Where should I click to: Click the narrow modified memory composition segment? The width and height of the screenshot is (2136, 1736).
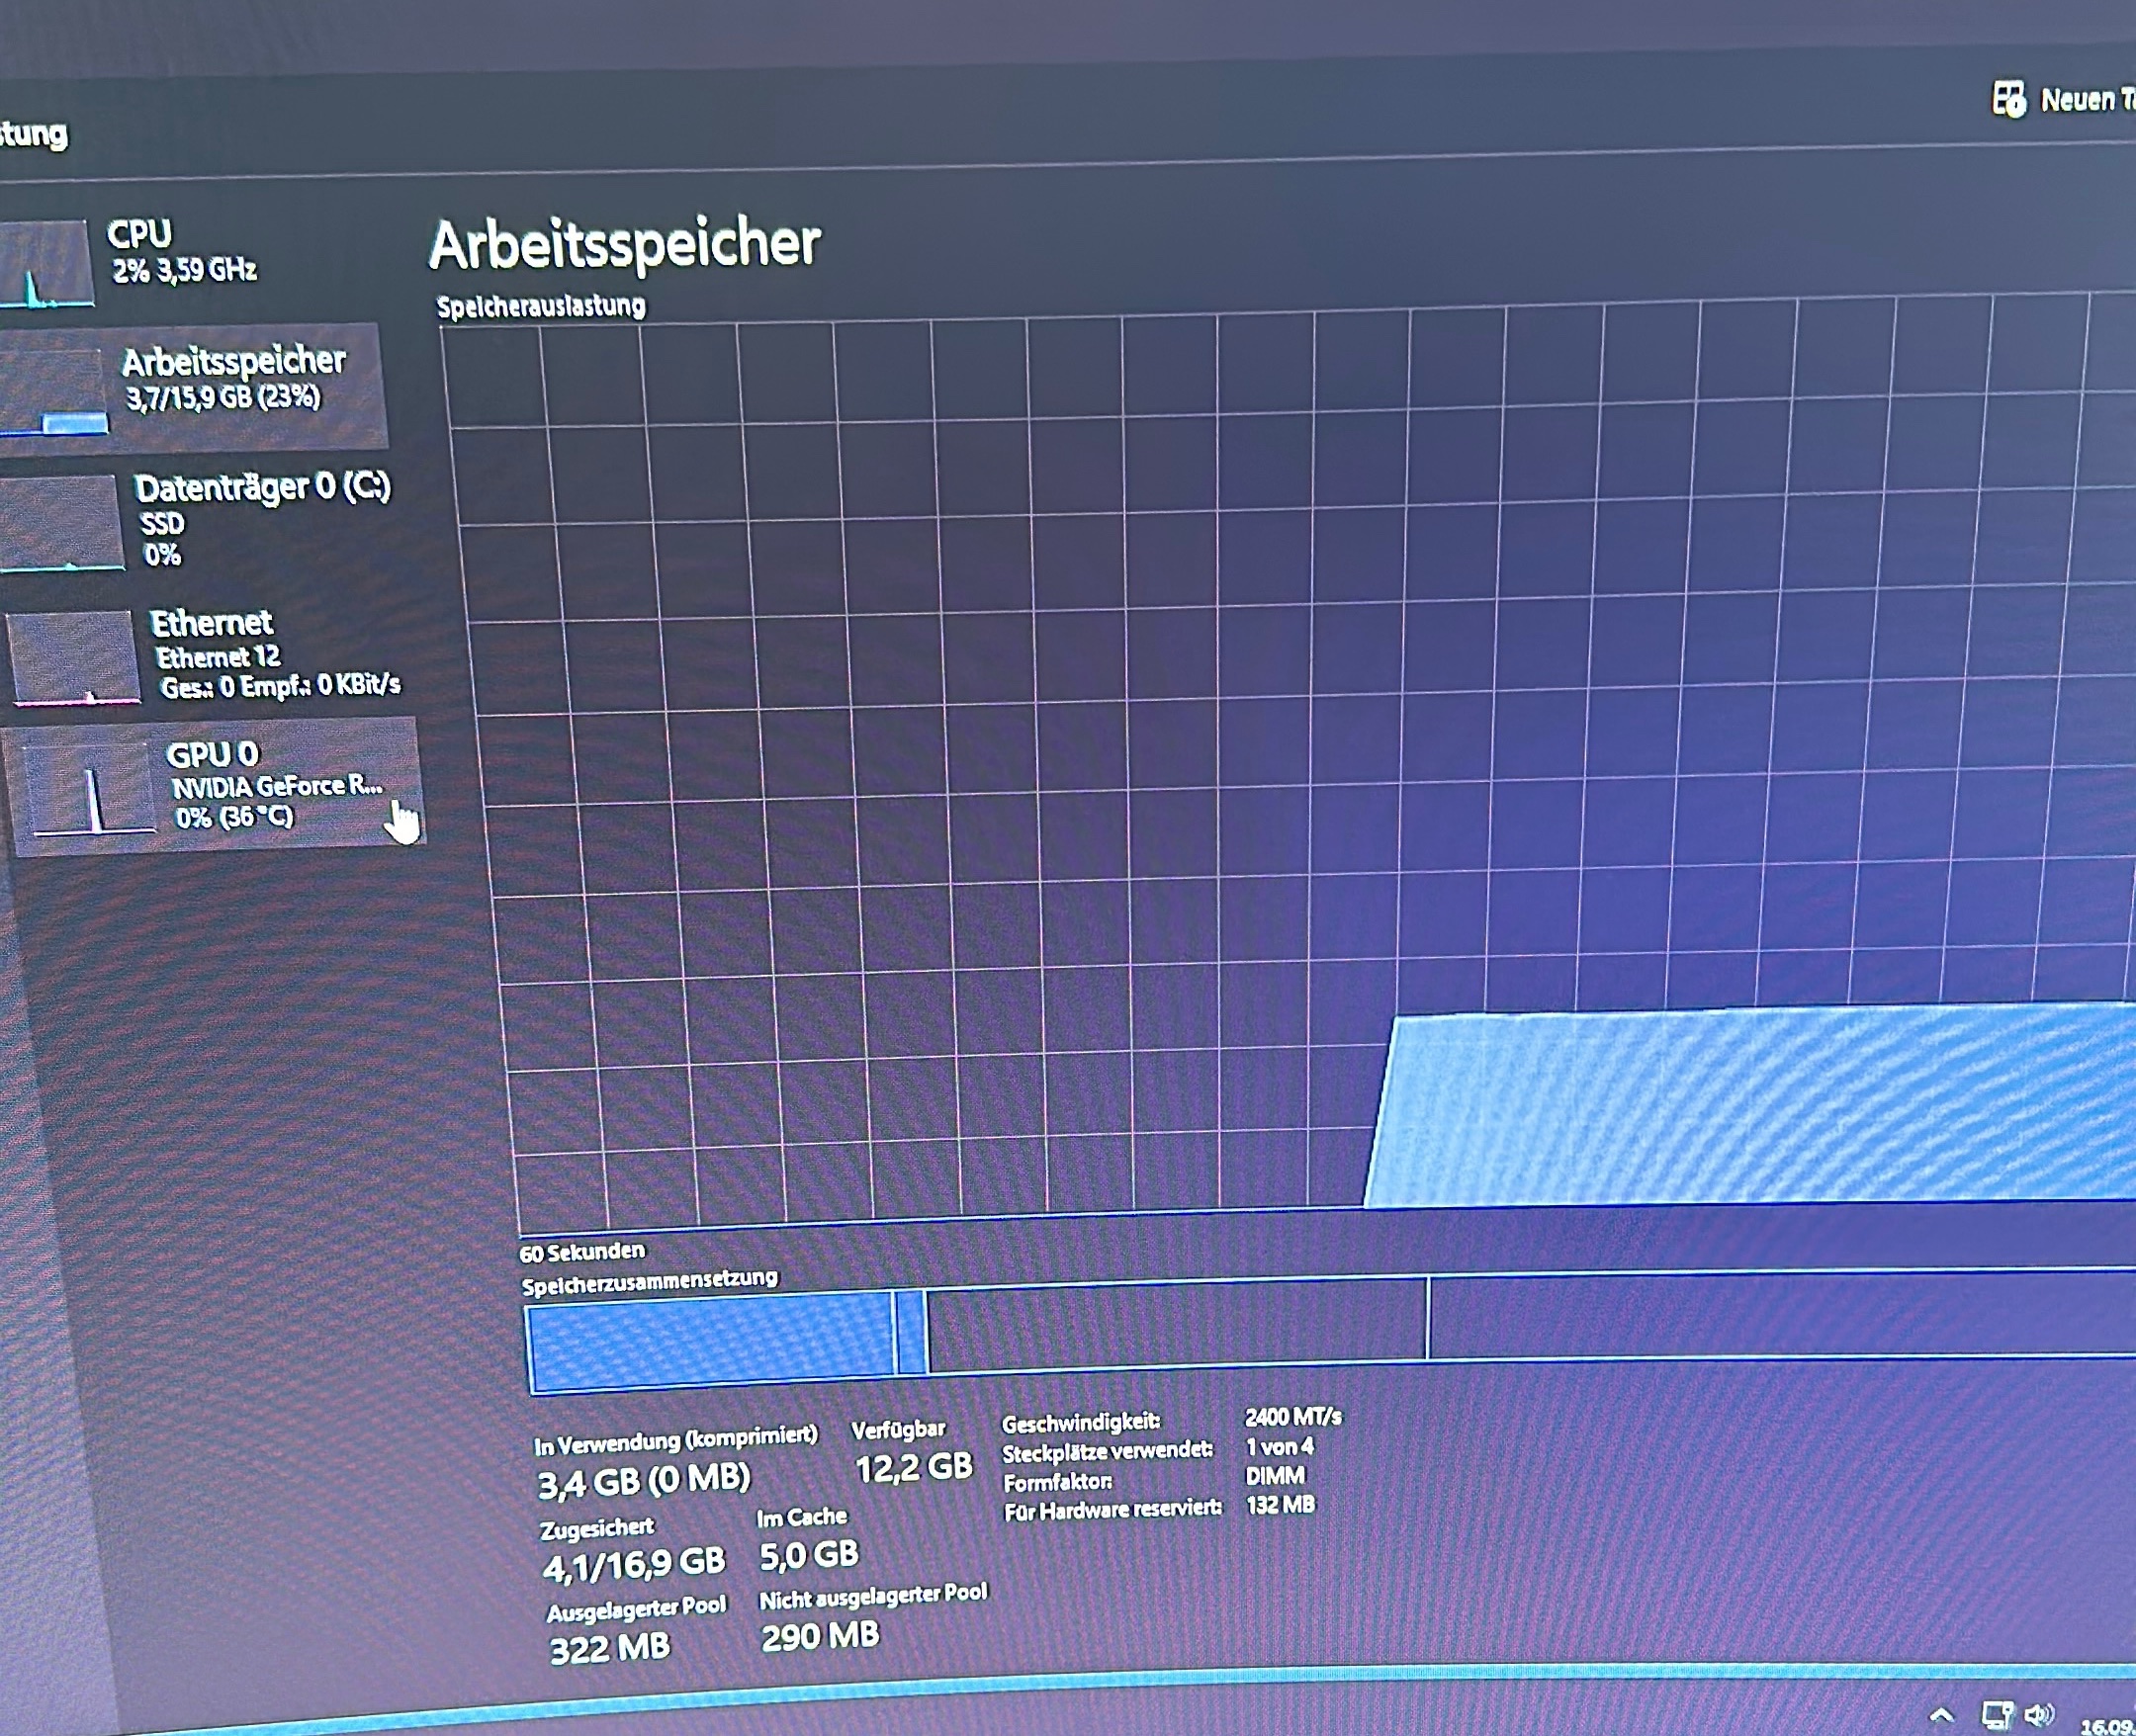(x=910, y=1333)
